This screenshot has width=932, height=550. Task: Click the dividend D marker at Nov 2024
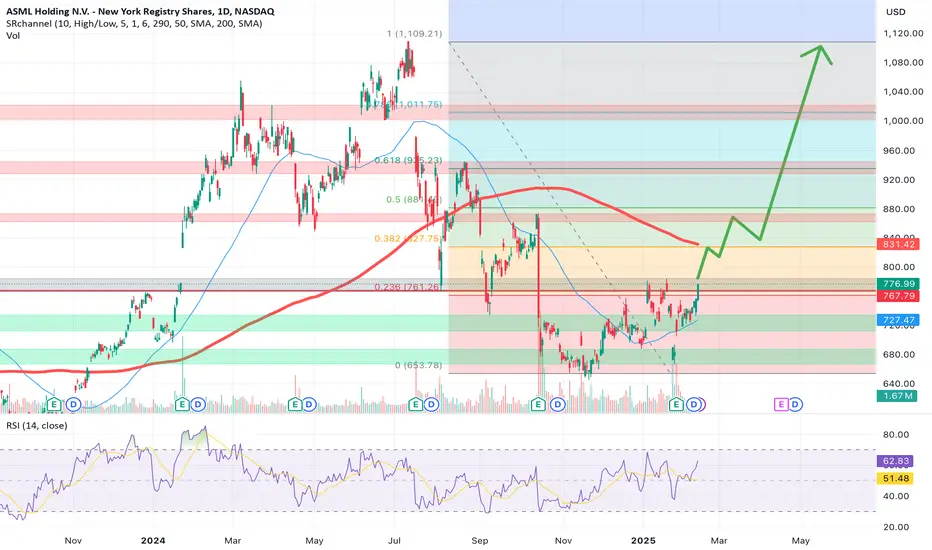[x=558, y=405]
